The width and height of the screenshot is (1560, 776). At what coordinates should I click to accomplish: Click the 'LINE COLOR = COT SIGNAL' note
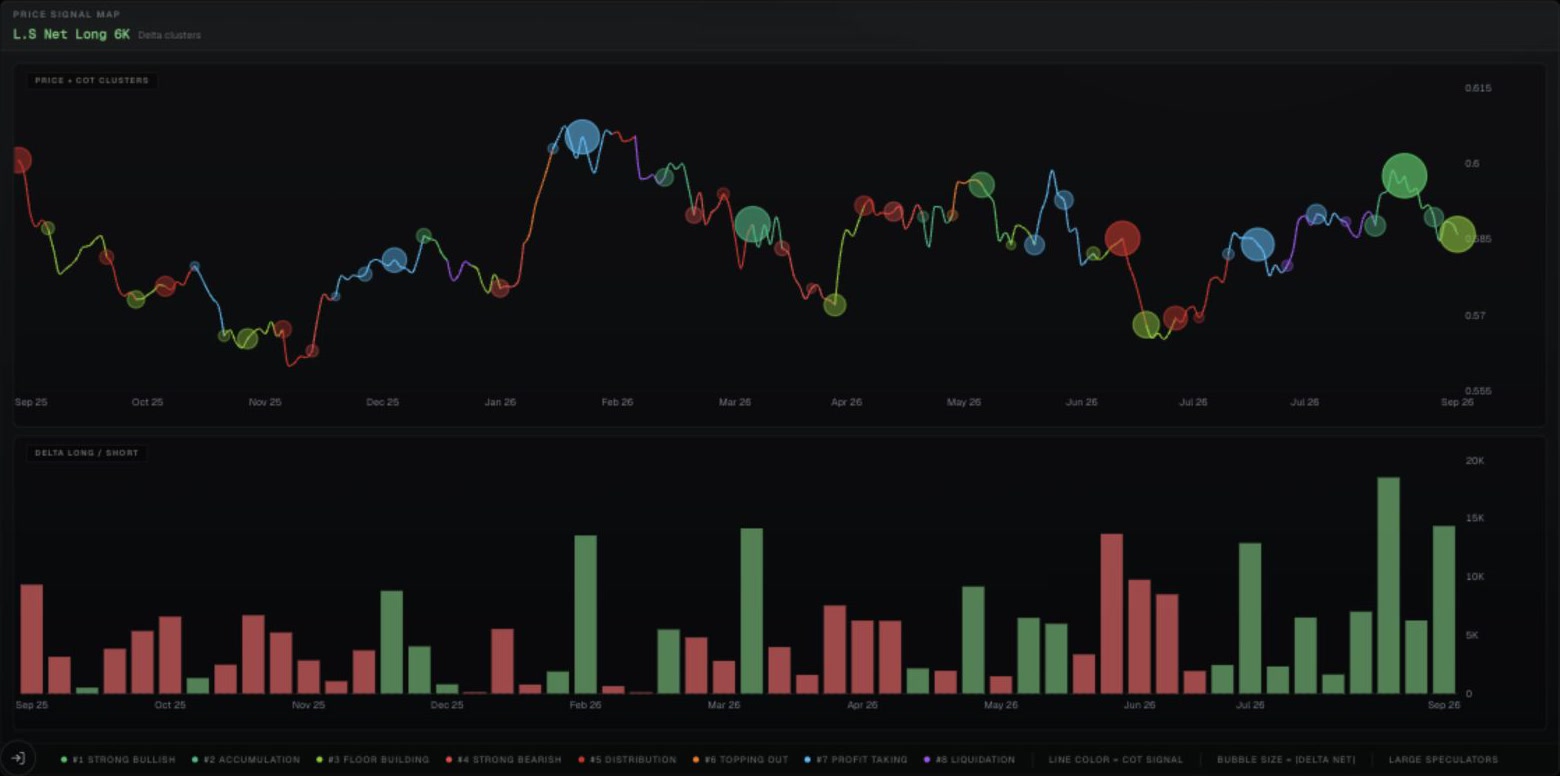[x=1115, y=760]
